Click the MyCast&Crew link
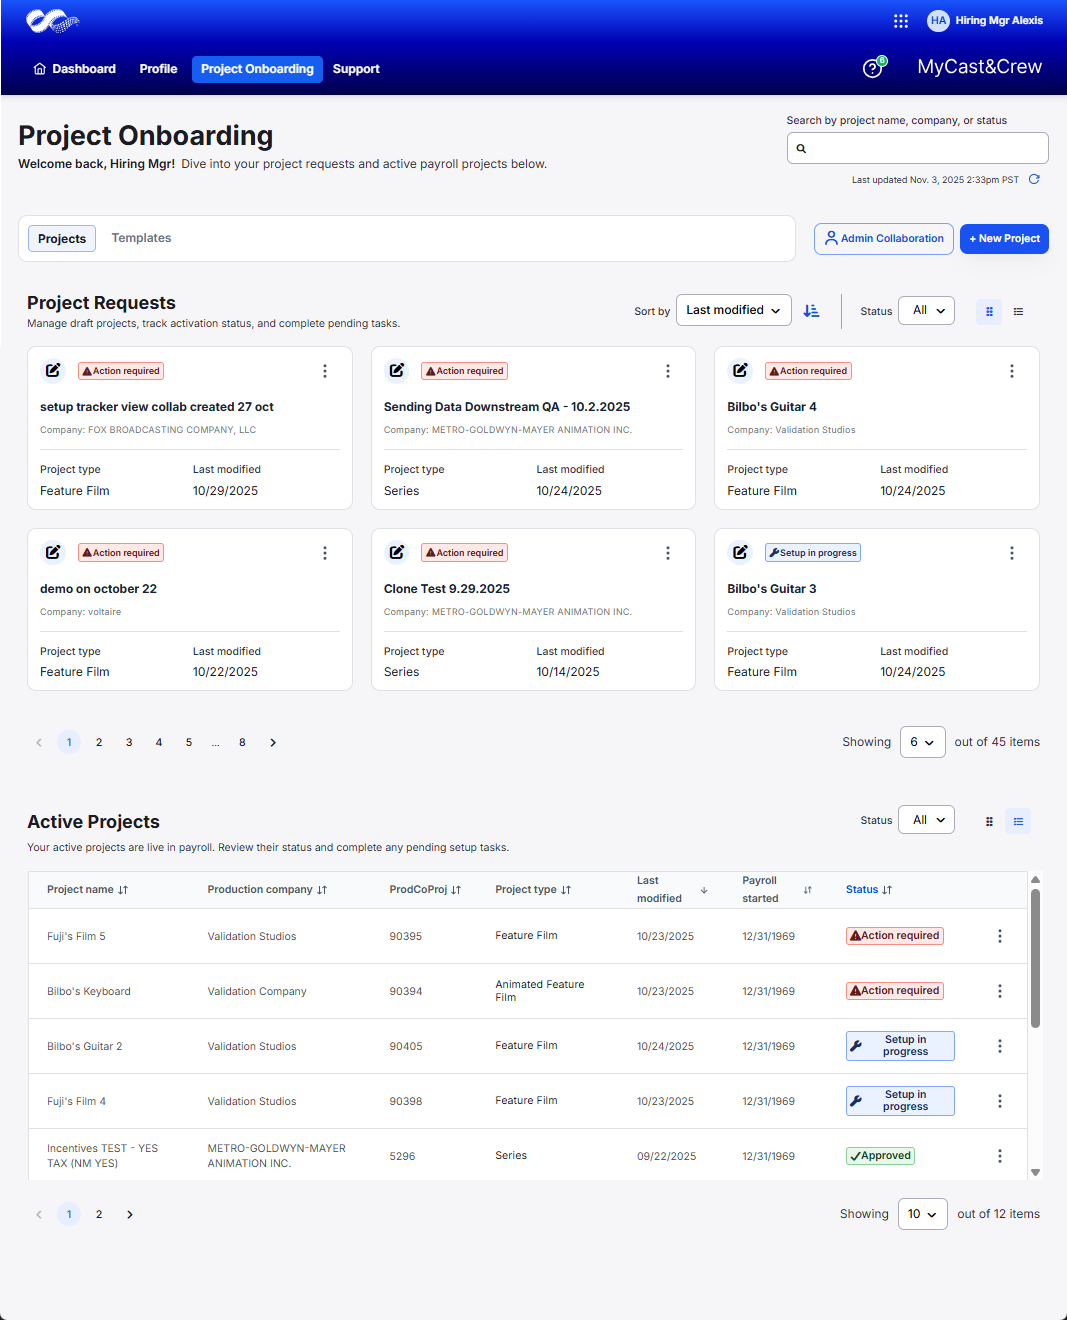The image size is (1067, 1320). (x=979, y=67)
